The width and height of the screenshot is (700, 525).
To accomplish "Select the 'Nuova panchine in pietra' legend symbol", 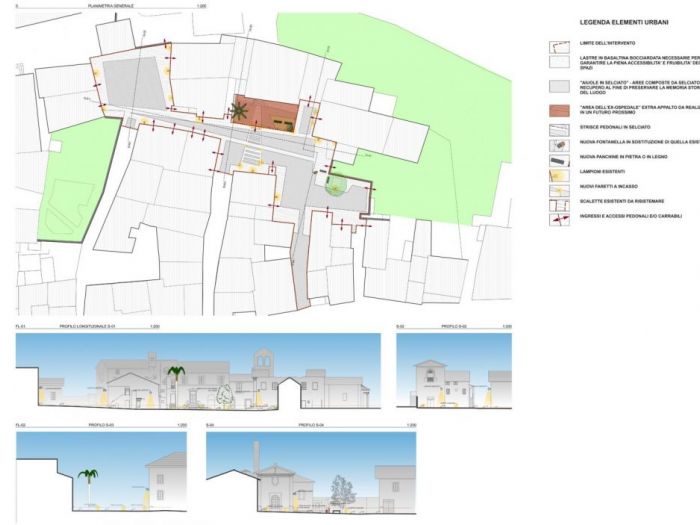I will [x=559, y=160].
